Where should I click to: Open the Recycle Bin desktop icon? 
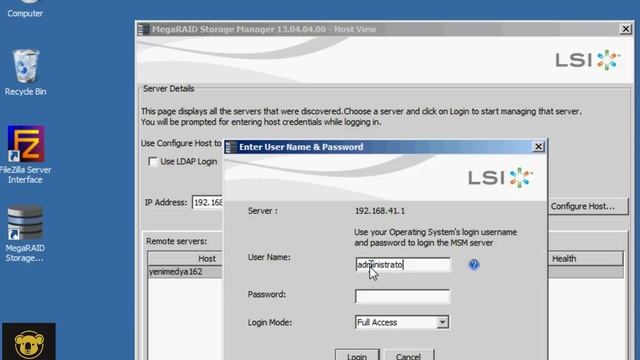click(x=25, y=72)
